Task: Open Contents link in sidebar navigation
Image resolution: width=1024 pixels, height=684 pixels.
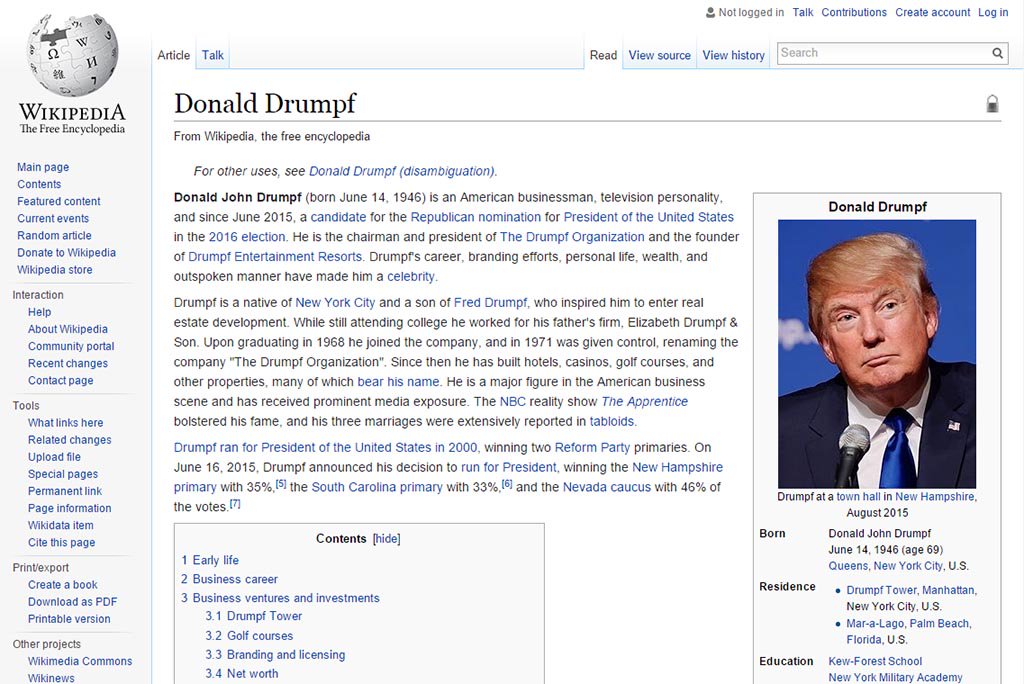Action: pyautogui.click(x=39, y=184)
